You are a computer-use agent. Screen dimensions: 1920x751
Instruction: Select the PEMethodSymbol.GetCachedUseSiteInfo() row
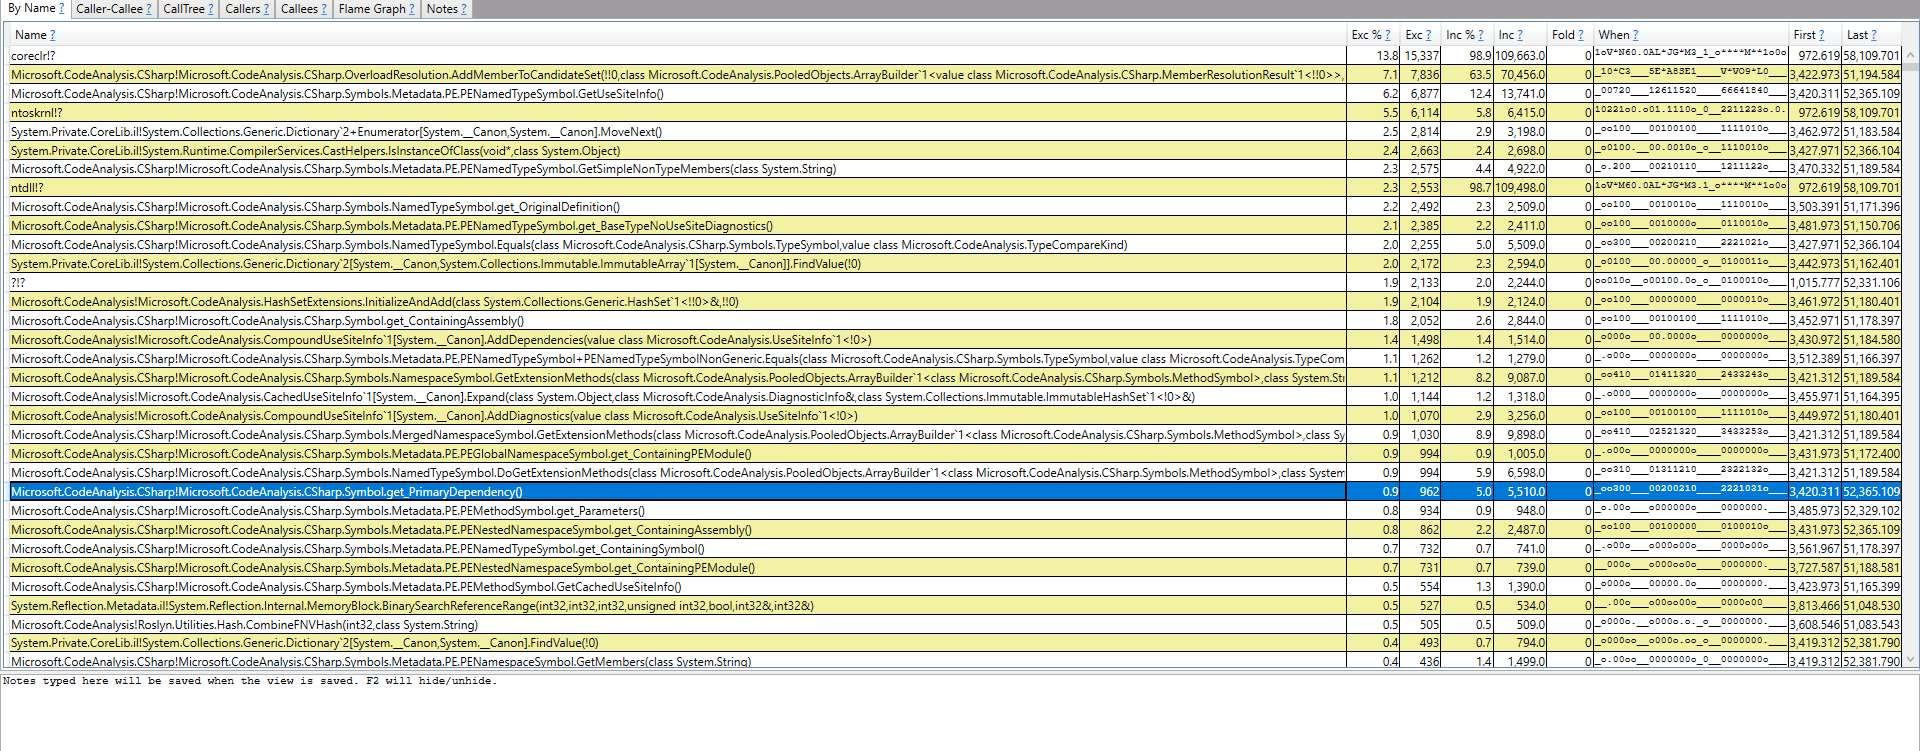point(955,587)
